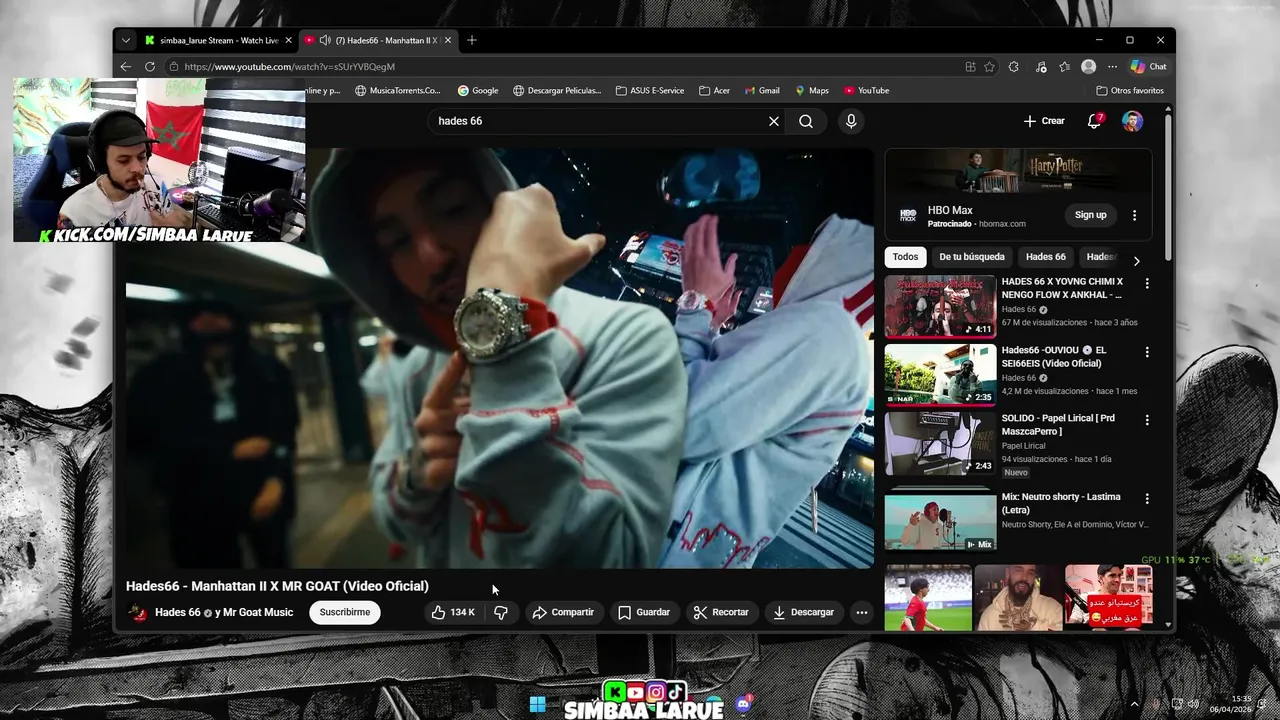The height and width of the screenshot is (720, 1280).
Task: Go back to previous page
Action: (126, 66)
